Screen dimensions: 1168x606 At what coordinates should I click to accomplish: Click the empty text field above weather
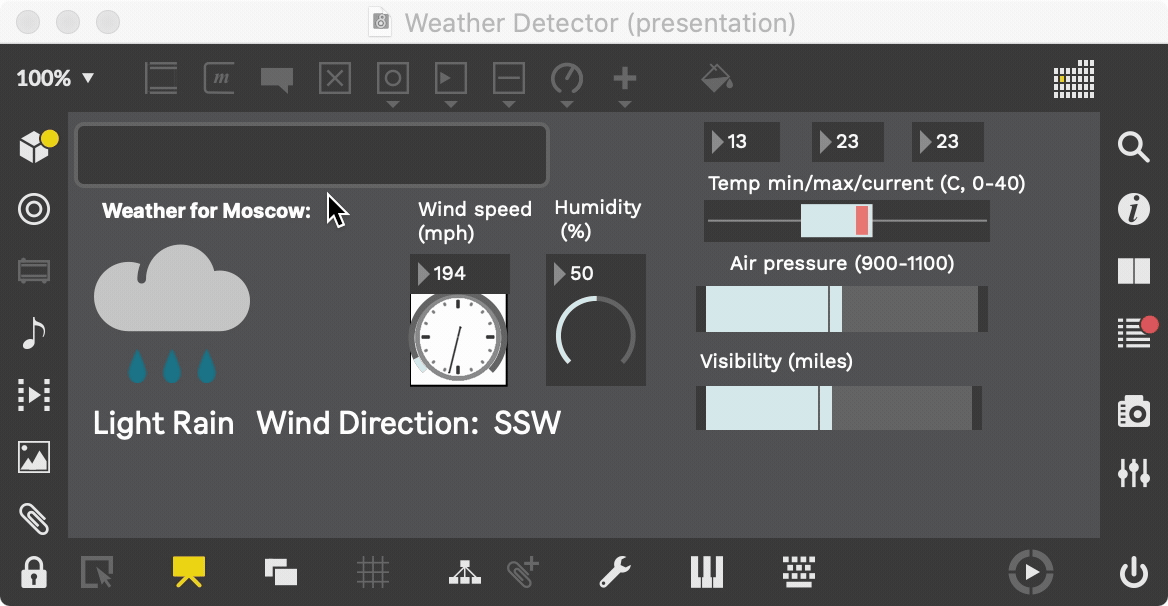312,155
